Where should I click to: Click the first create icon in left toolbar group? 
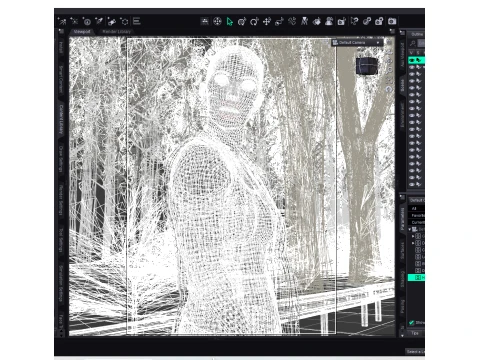tap(62, 21)
